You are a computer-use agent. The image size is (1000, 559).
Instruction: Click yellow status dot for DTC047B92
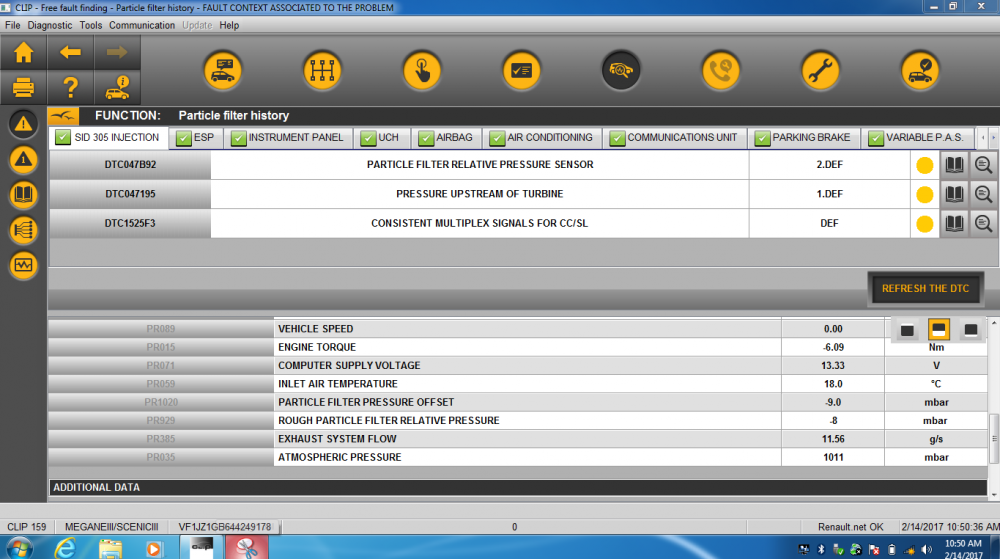pos(924,165)
